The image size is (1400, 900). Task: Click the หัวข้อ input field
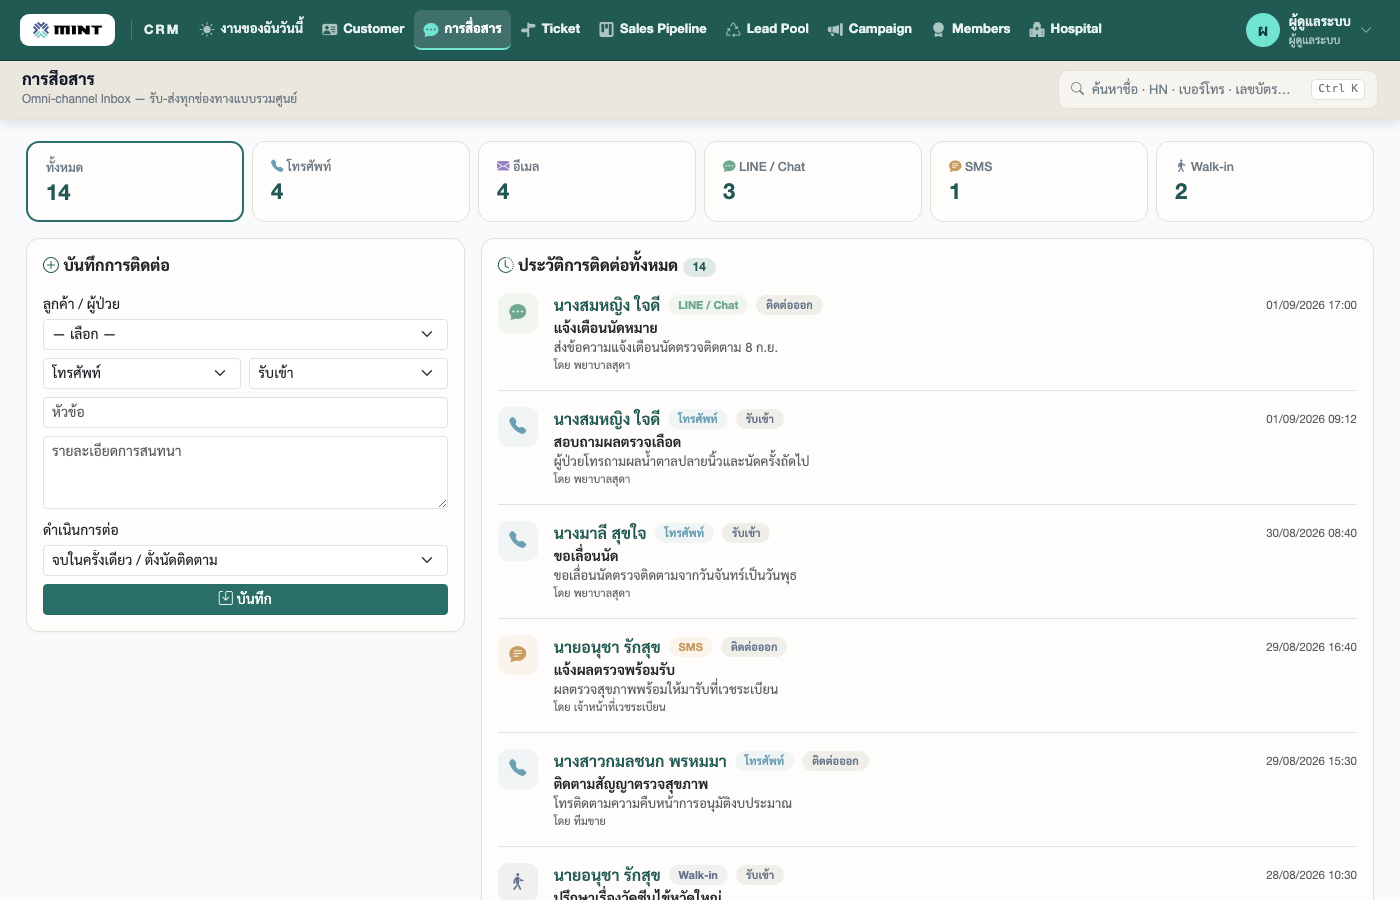(x=245, y=412)
